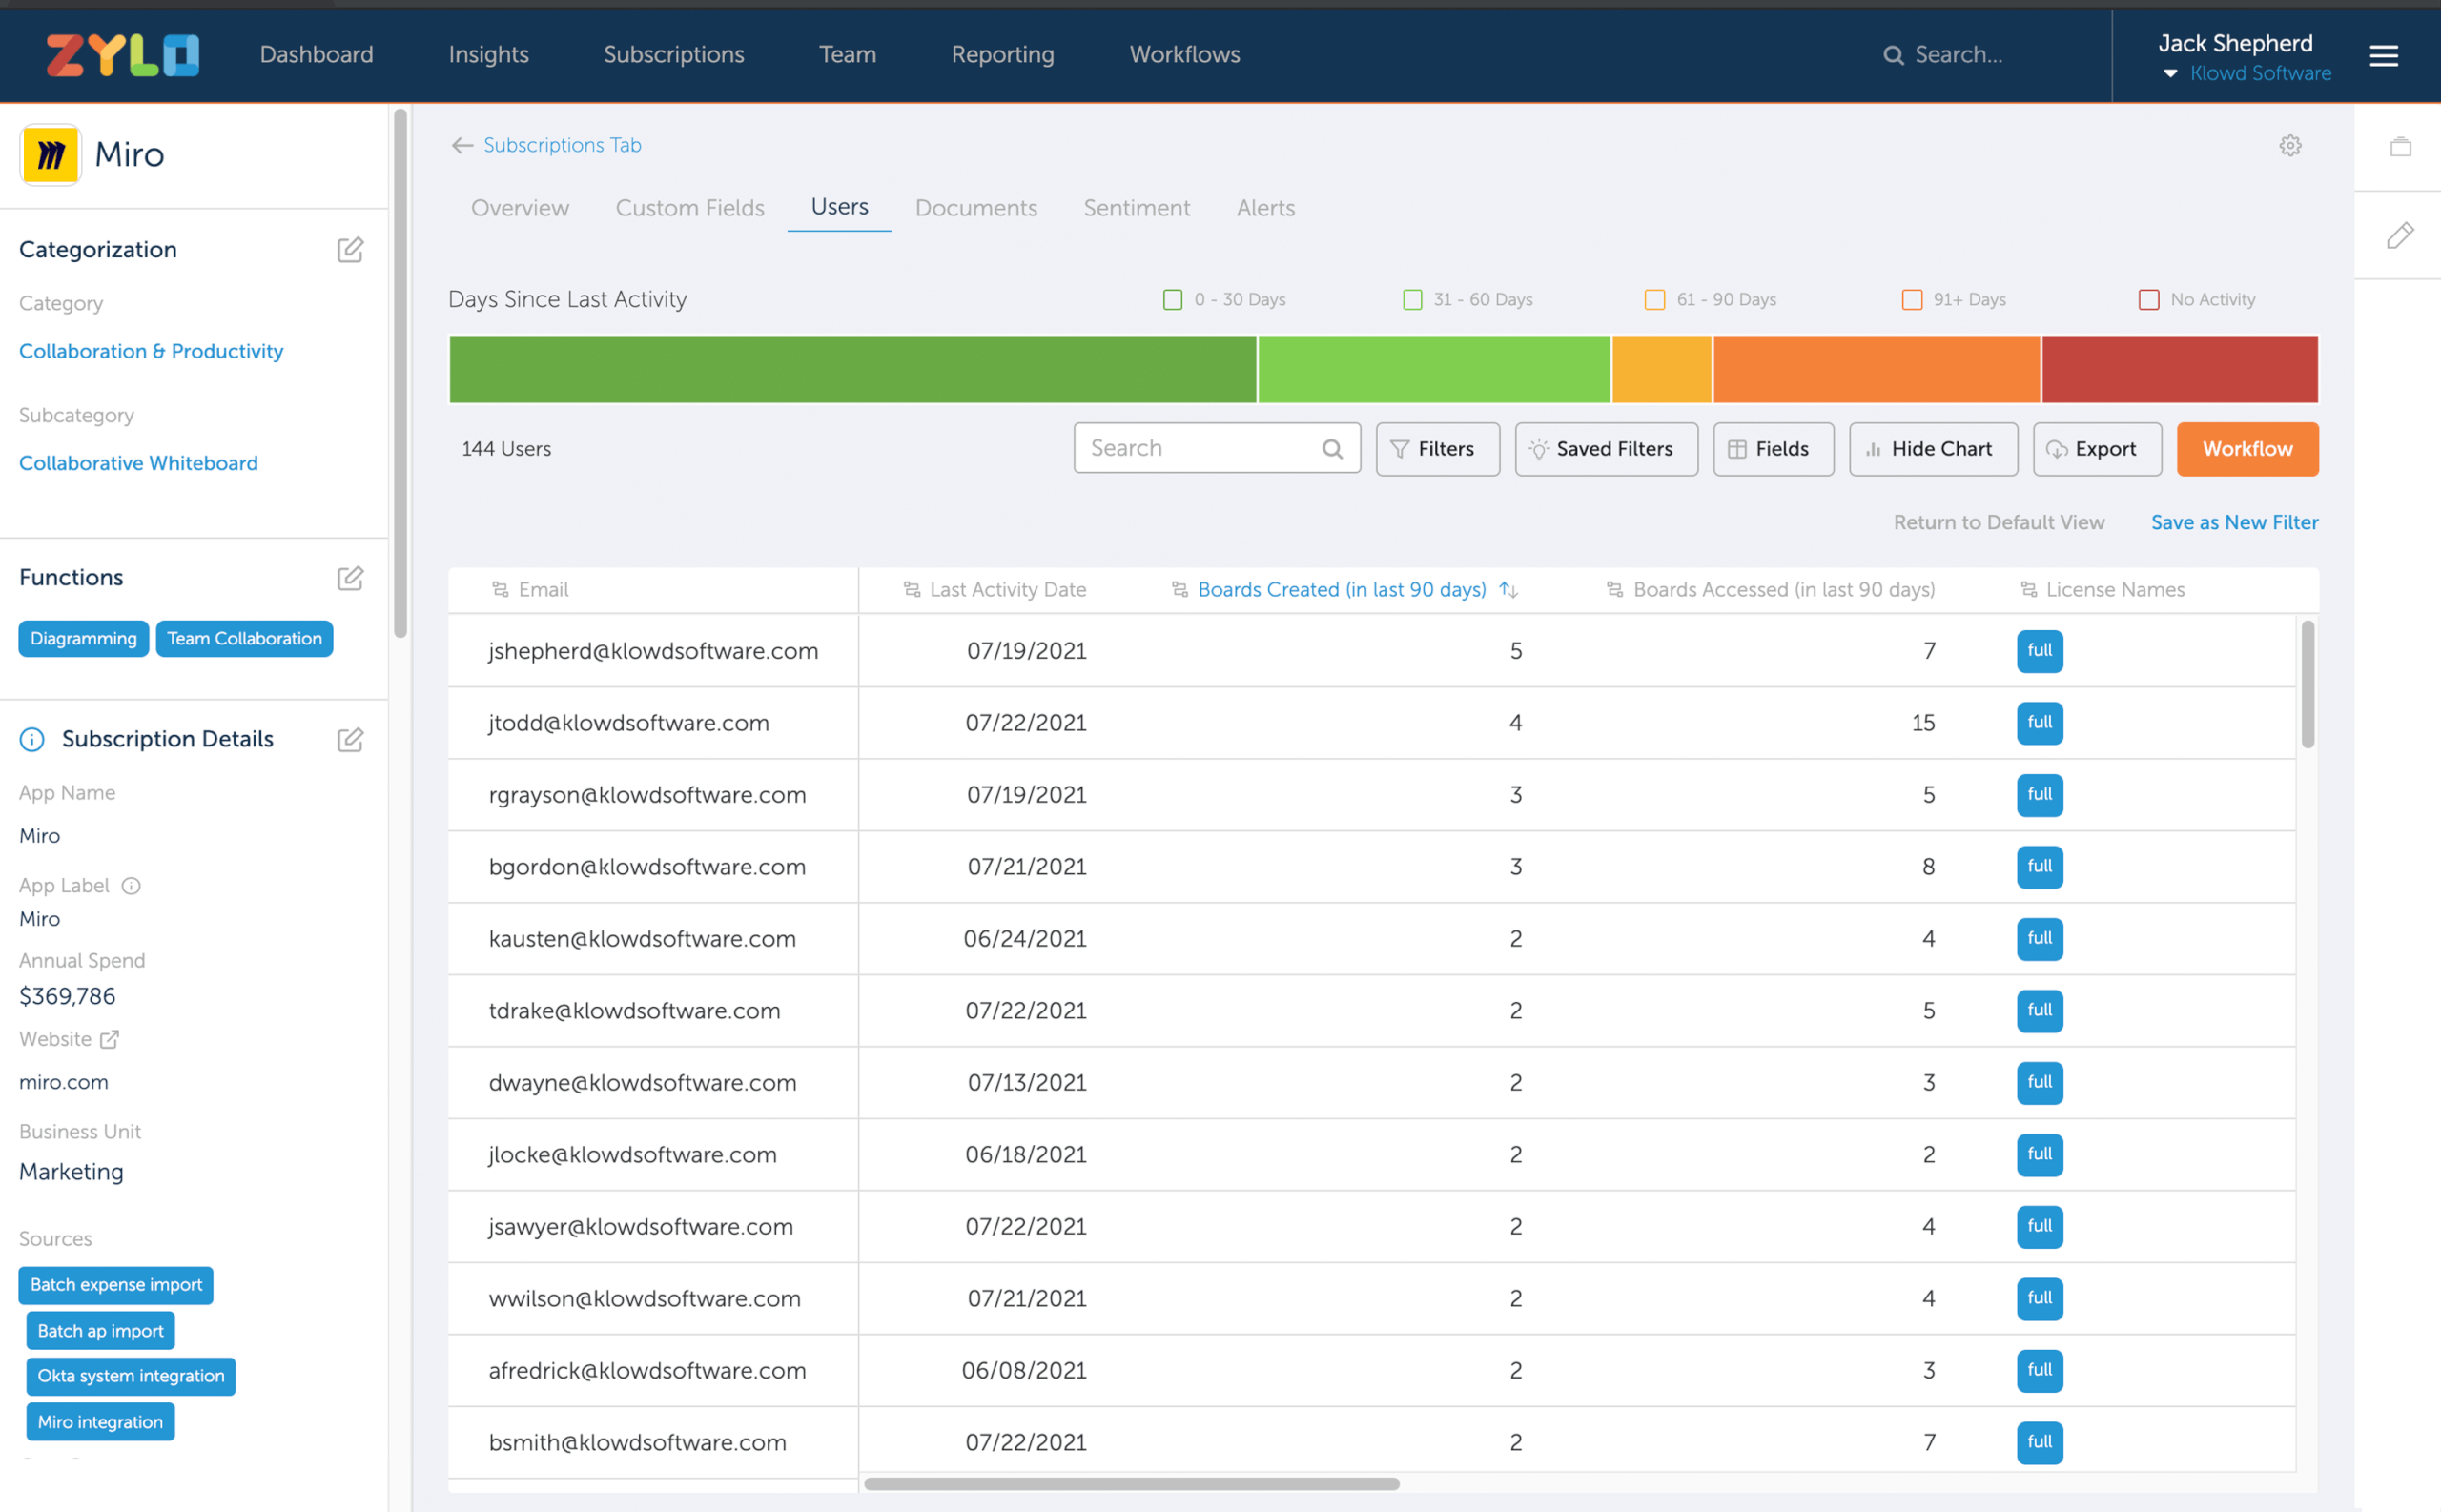Open Dashboard in top navigation
This screenshot has width=2441, height=1512.
(316, 55)
